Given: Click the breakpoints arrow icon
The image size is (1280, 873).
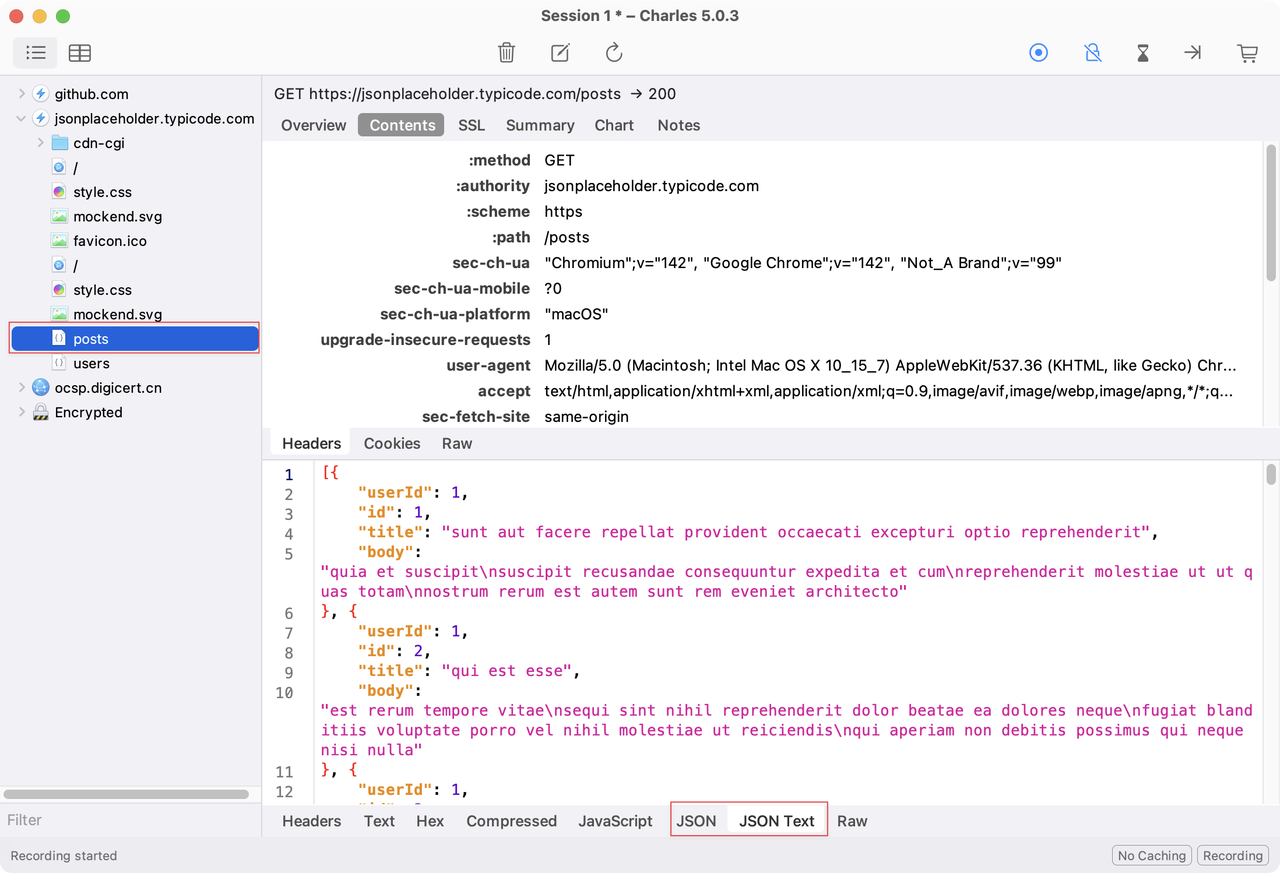Looking at the screenshot, I should click(x=1192, y=53).
